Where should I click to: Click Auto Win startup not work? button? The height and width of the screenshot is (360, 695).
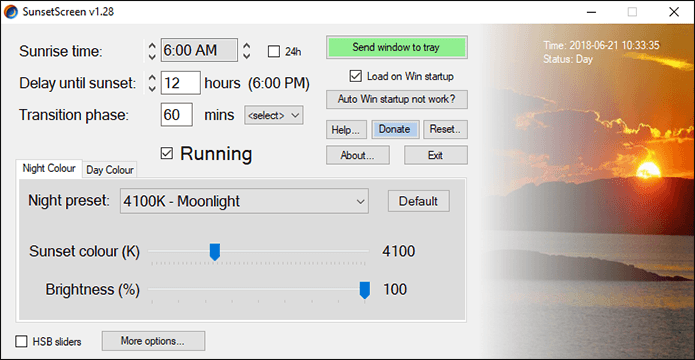click(397, 99)
